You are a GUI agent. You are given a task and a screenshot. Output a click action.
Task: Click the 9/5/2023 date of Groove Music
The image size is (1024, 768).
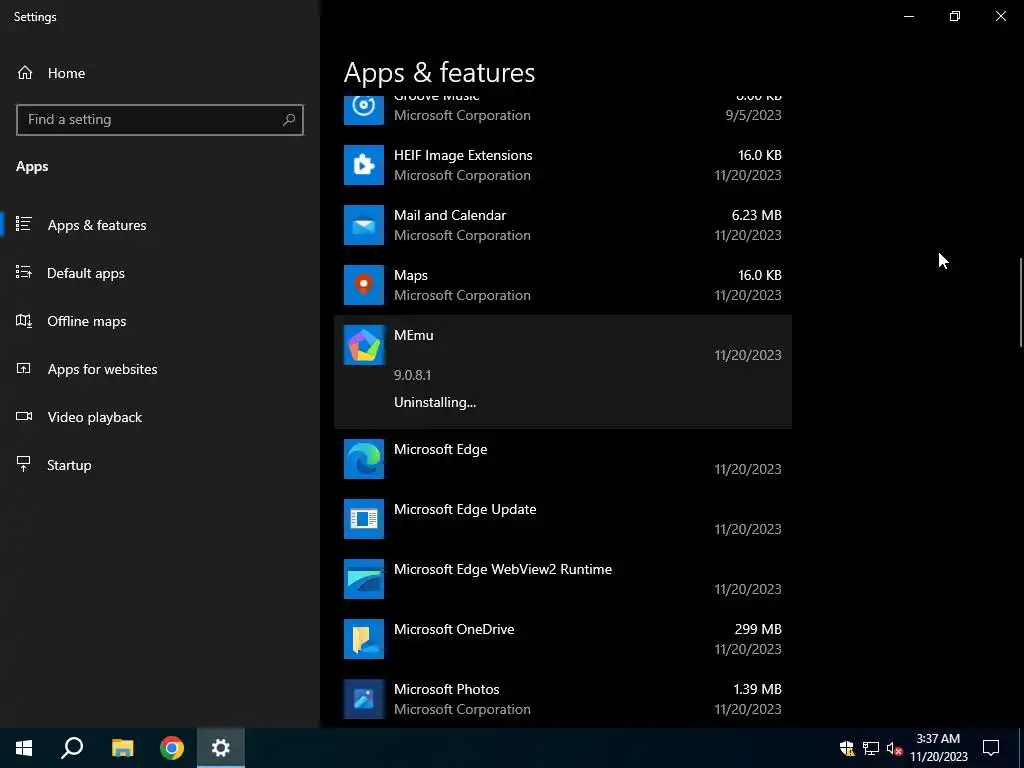tap(753, 115)
